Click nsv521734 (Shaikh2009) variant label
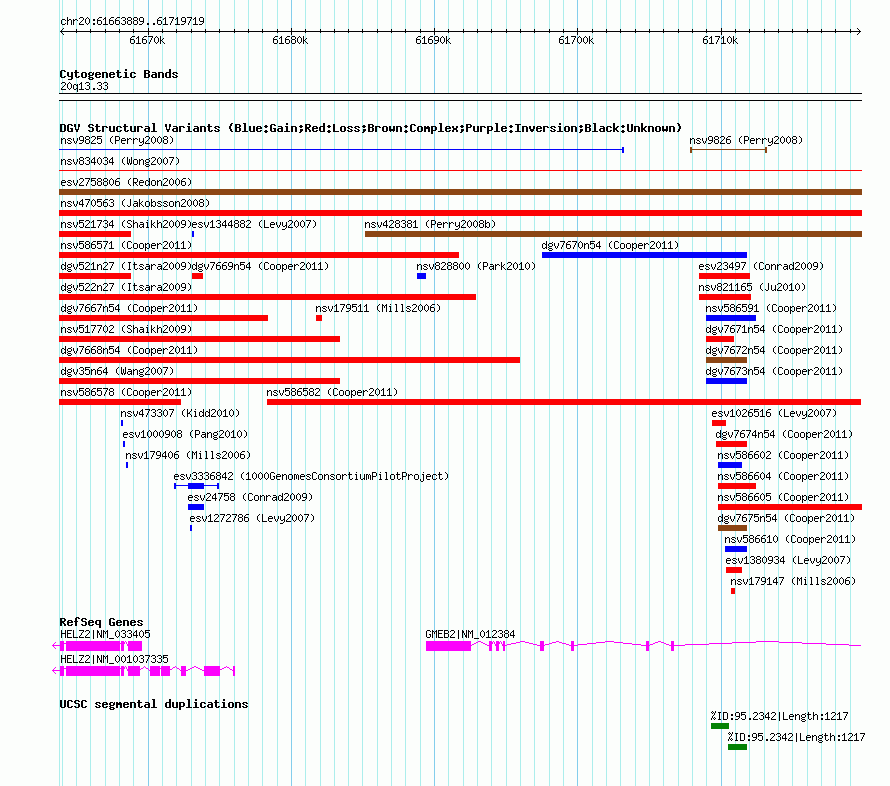 pos(125,224)
